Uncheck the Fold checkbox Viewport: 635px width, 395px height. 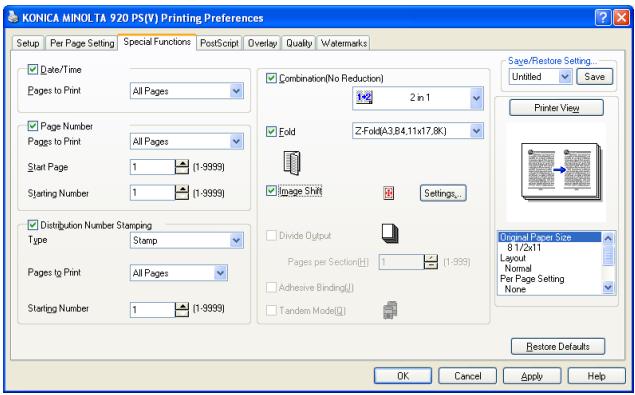click(x=271, y=131)
